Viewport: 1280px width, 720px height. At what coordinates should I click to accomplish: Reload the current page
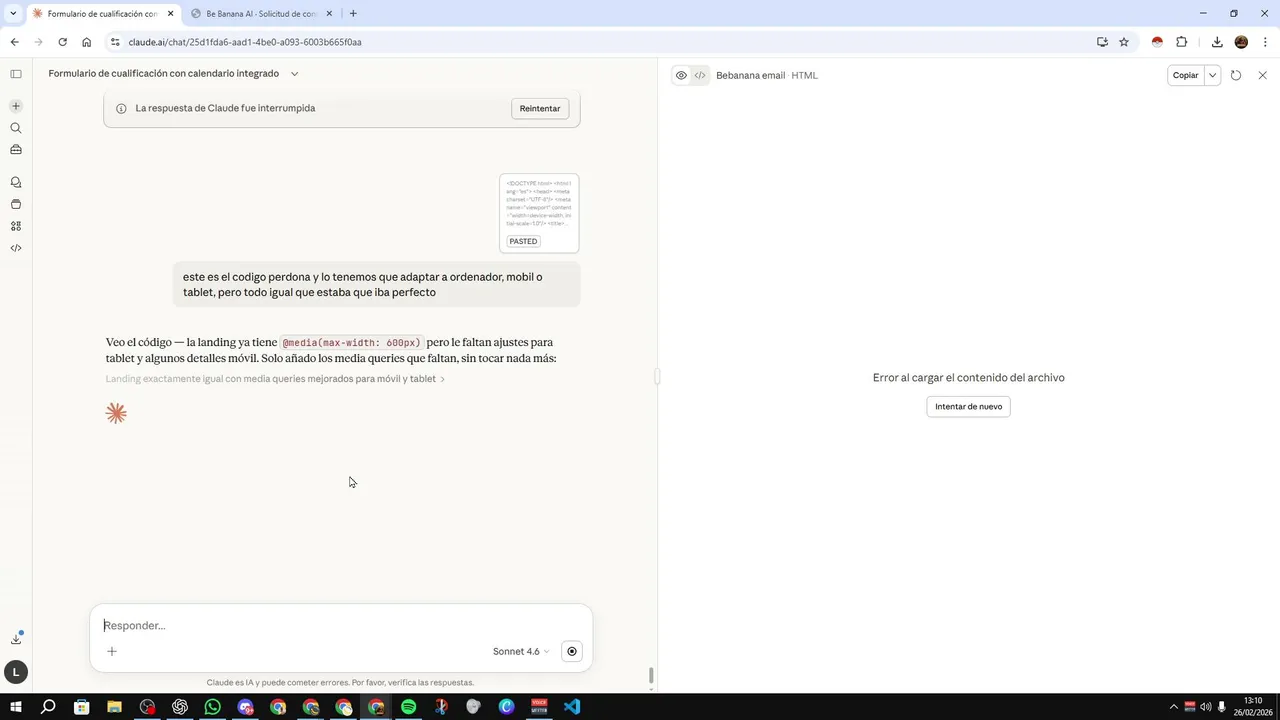coord(62,42)
